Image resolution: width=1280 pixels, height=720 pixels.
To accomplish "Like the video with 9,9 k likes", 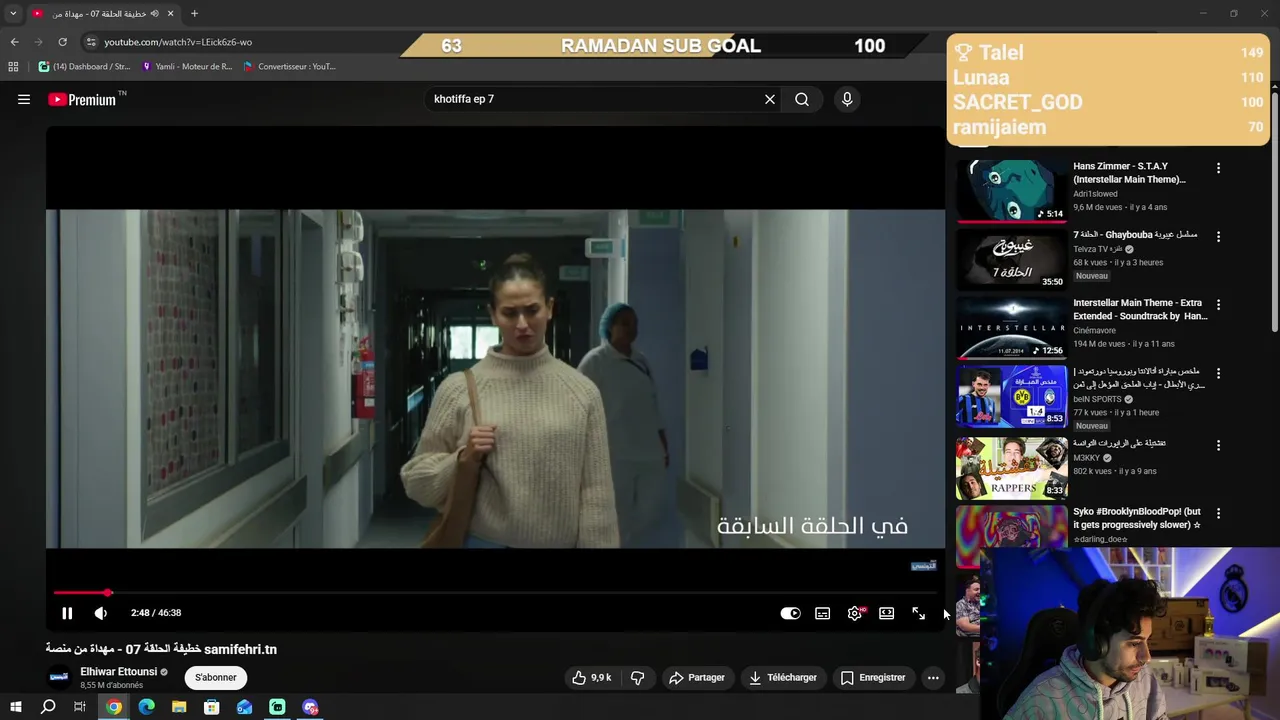I will click(x=592, y=677).
